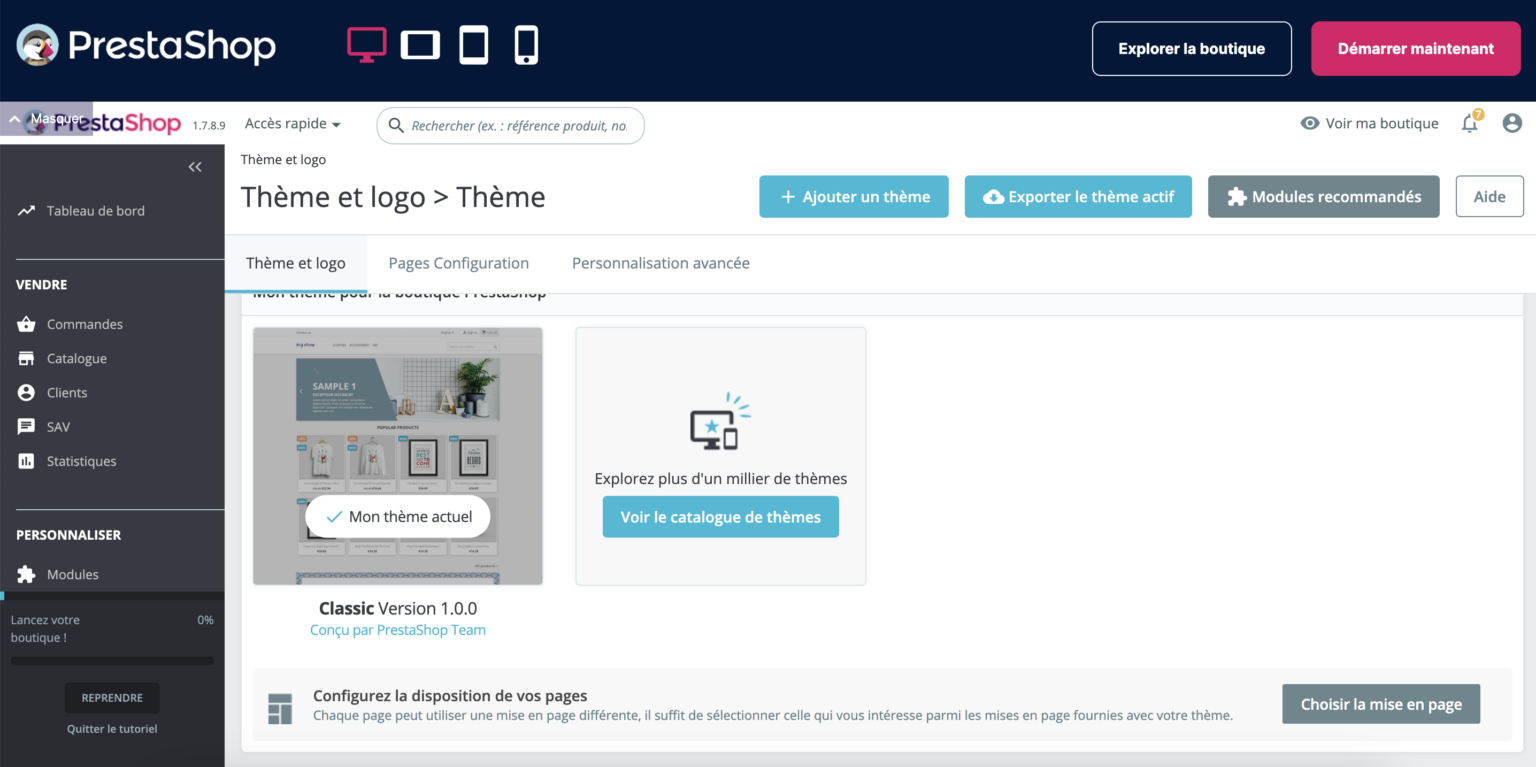Select the desktop preview device icon
1536x767 pixels.
(x=366, y=45)
